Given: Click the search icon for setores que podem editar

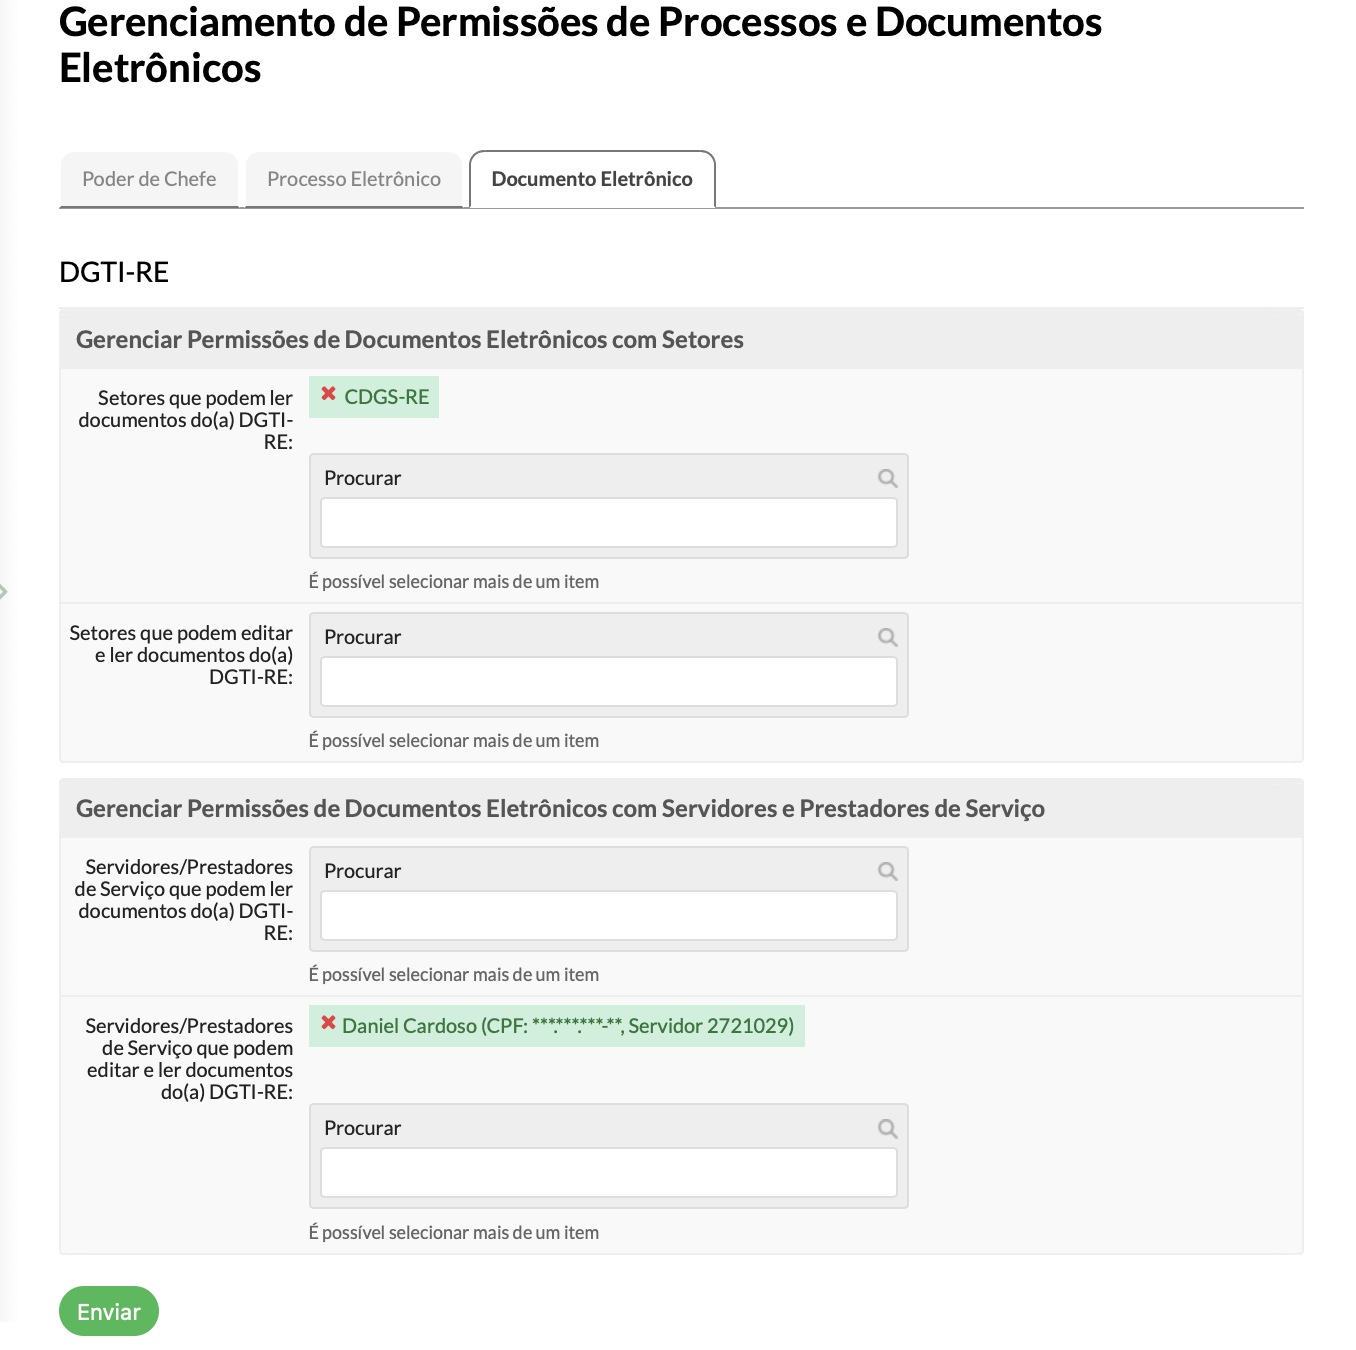Looking at the screenshot, I should [x=886, y=636].
